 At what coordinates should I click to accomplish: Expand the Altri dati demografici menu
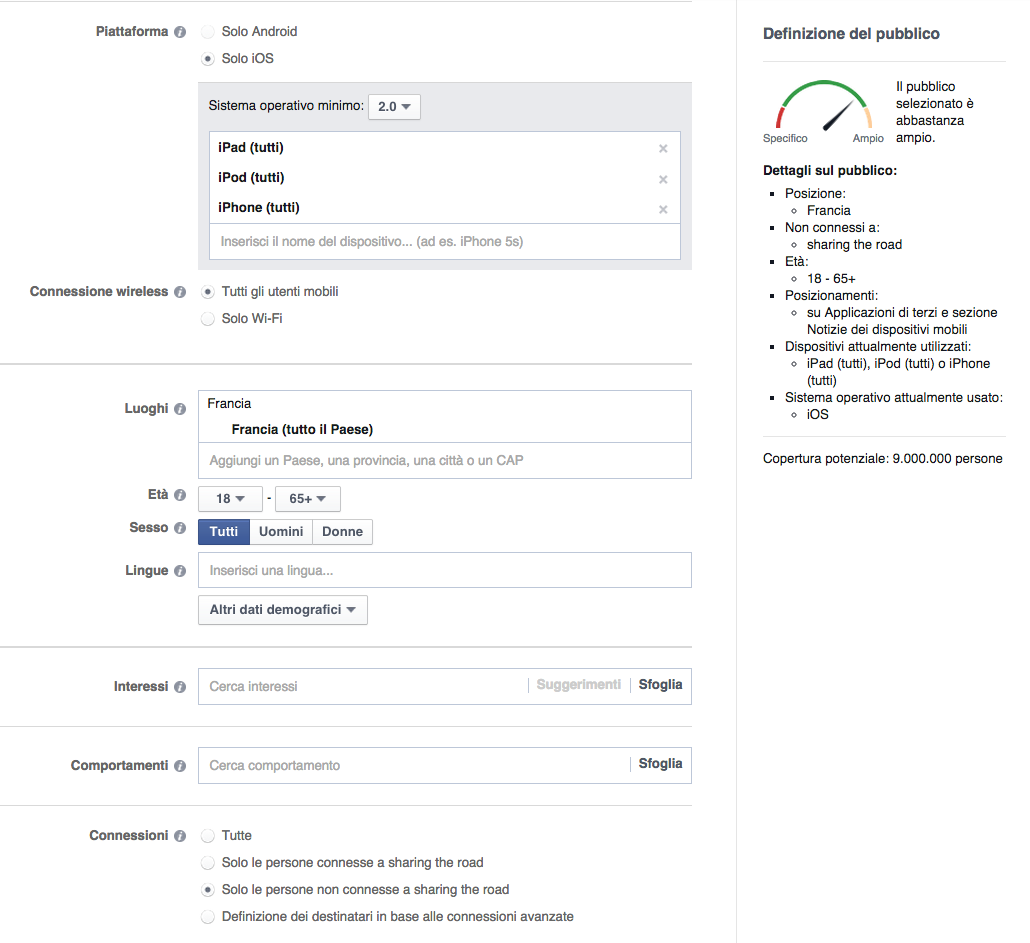pyautogui.click(x=282, y=610)
